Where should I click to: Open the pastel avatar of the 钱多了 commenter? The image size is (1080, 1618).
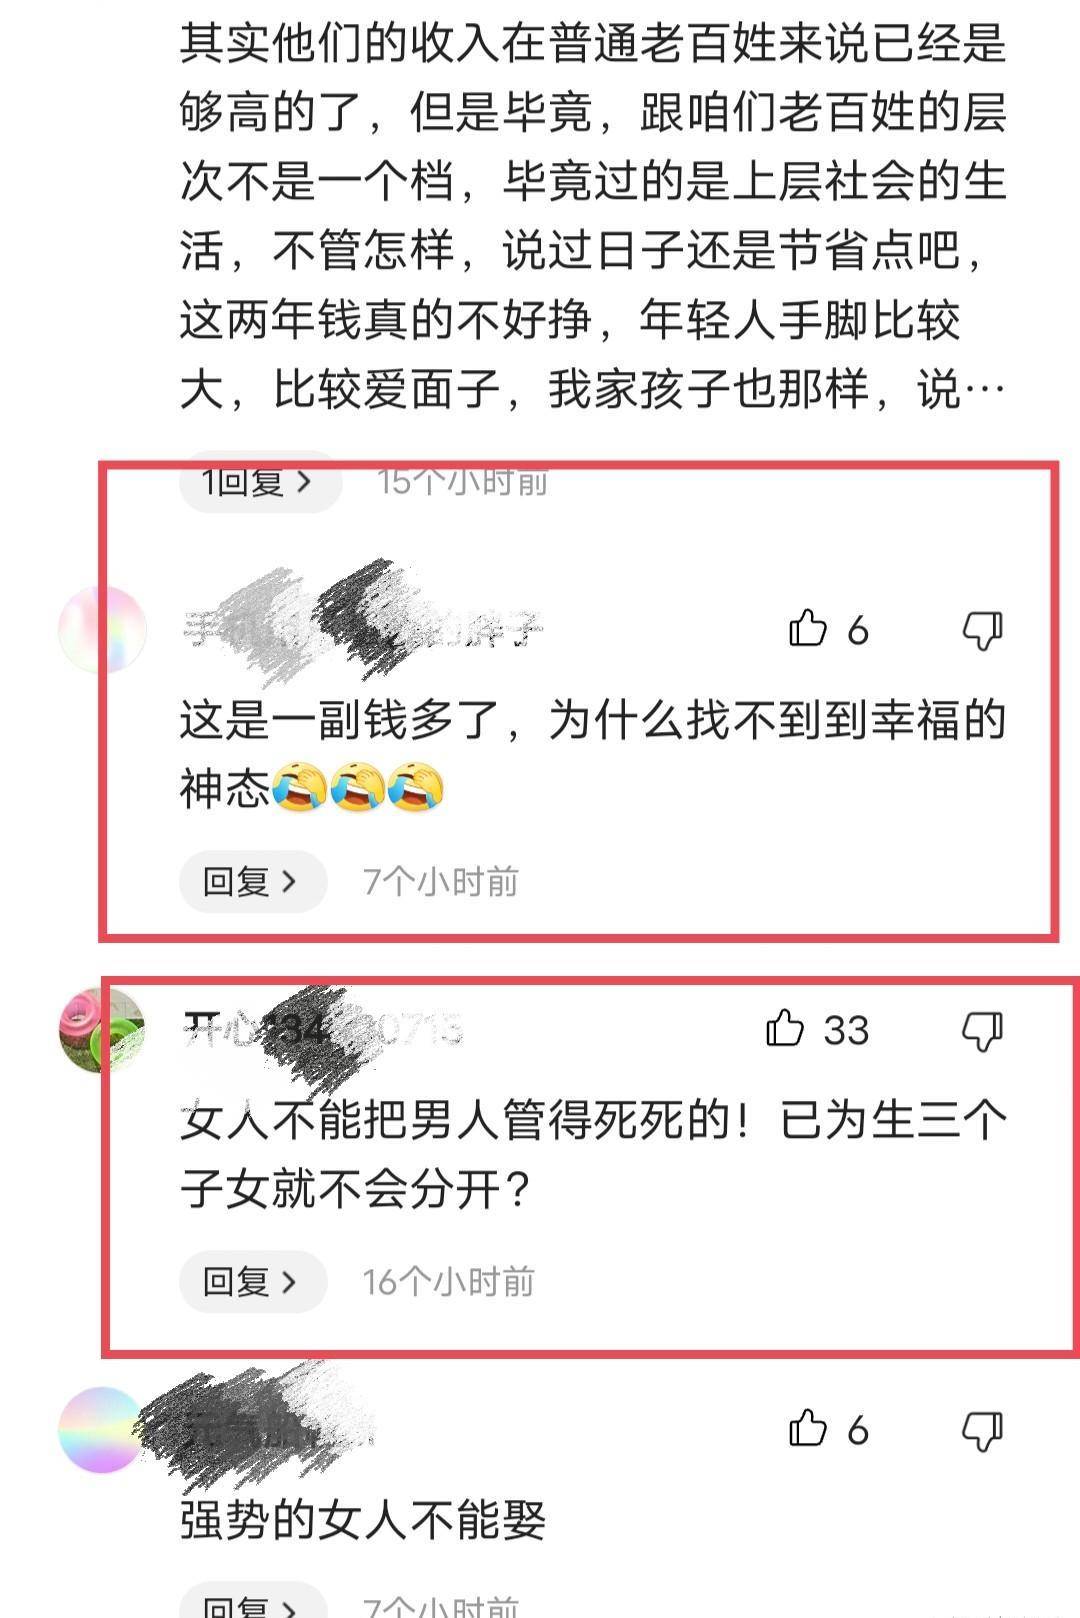point(103,630)
